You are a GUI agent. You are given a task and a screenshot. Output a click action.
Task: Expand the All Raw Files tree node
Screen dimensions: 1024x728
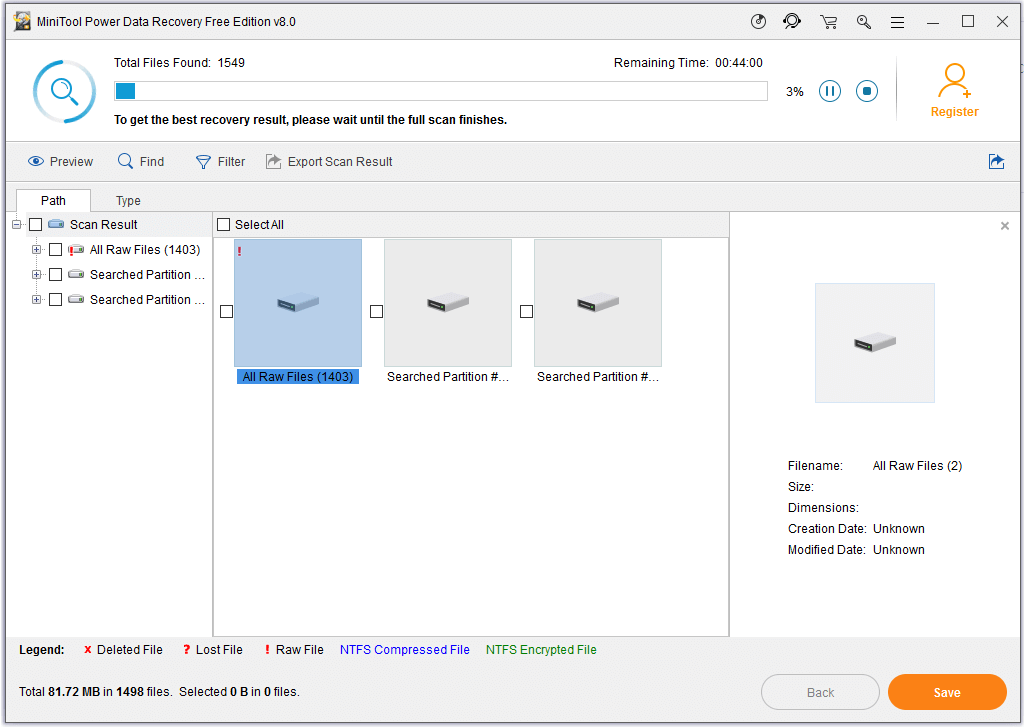[x=37, y=250]
